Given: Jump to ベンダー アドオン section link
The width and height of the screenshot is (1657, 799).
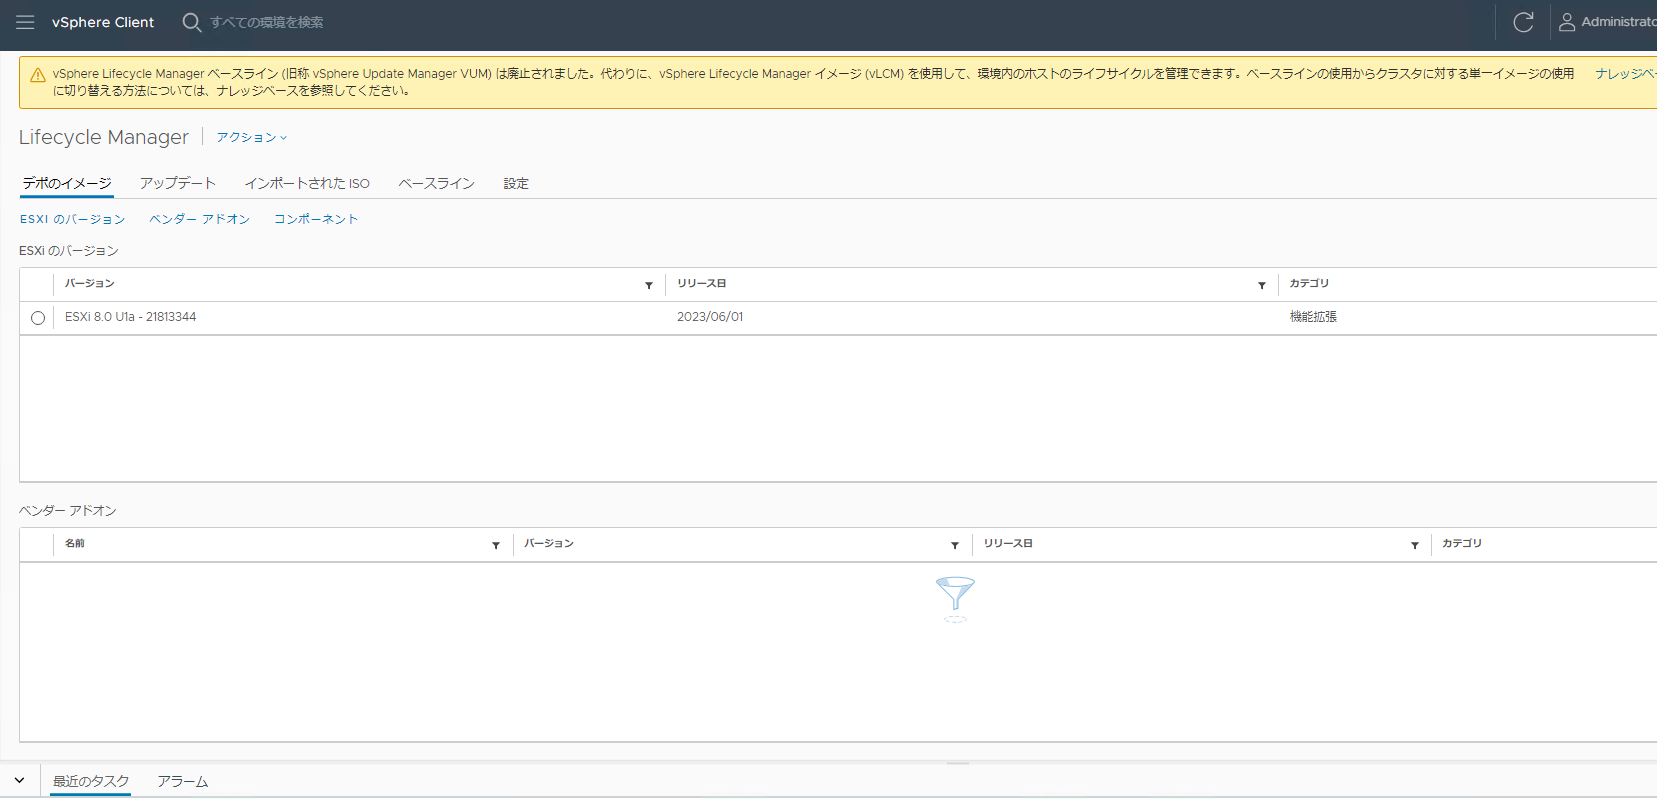Looking at the screenshot, I should 200,219.
